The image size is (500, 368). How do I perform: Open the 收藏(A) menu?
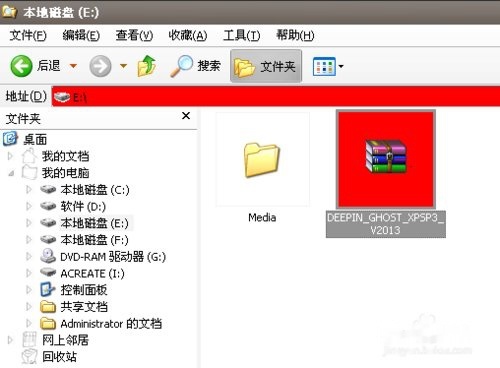tap(188, 35)
